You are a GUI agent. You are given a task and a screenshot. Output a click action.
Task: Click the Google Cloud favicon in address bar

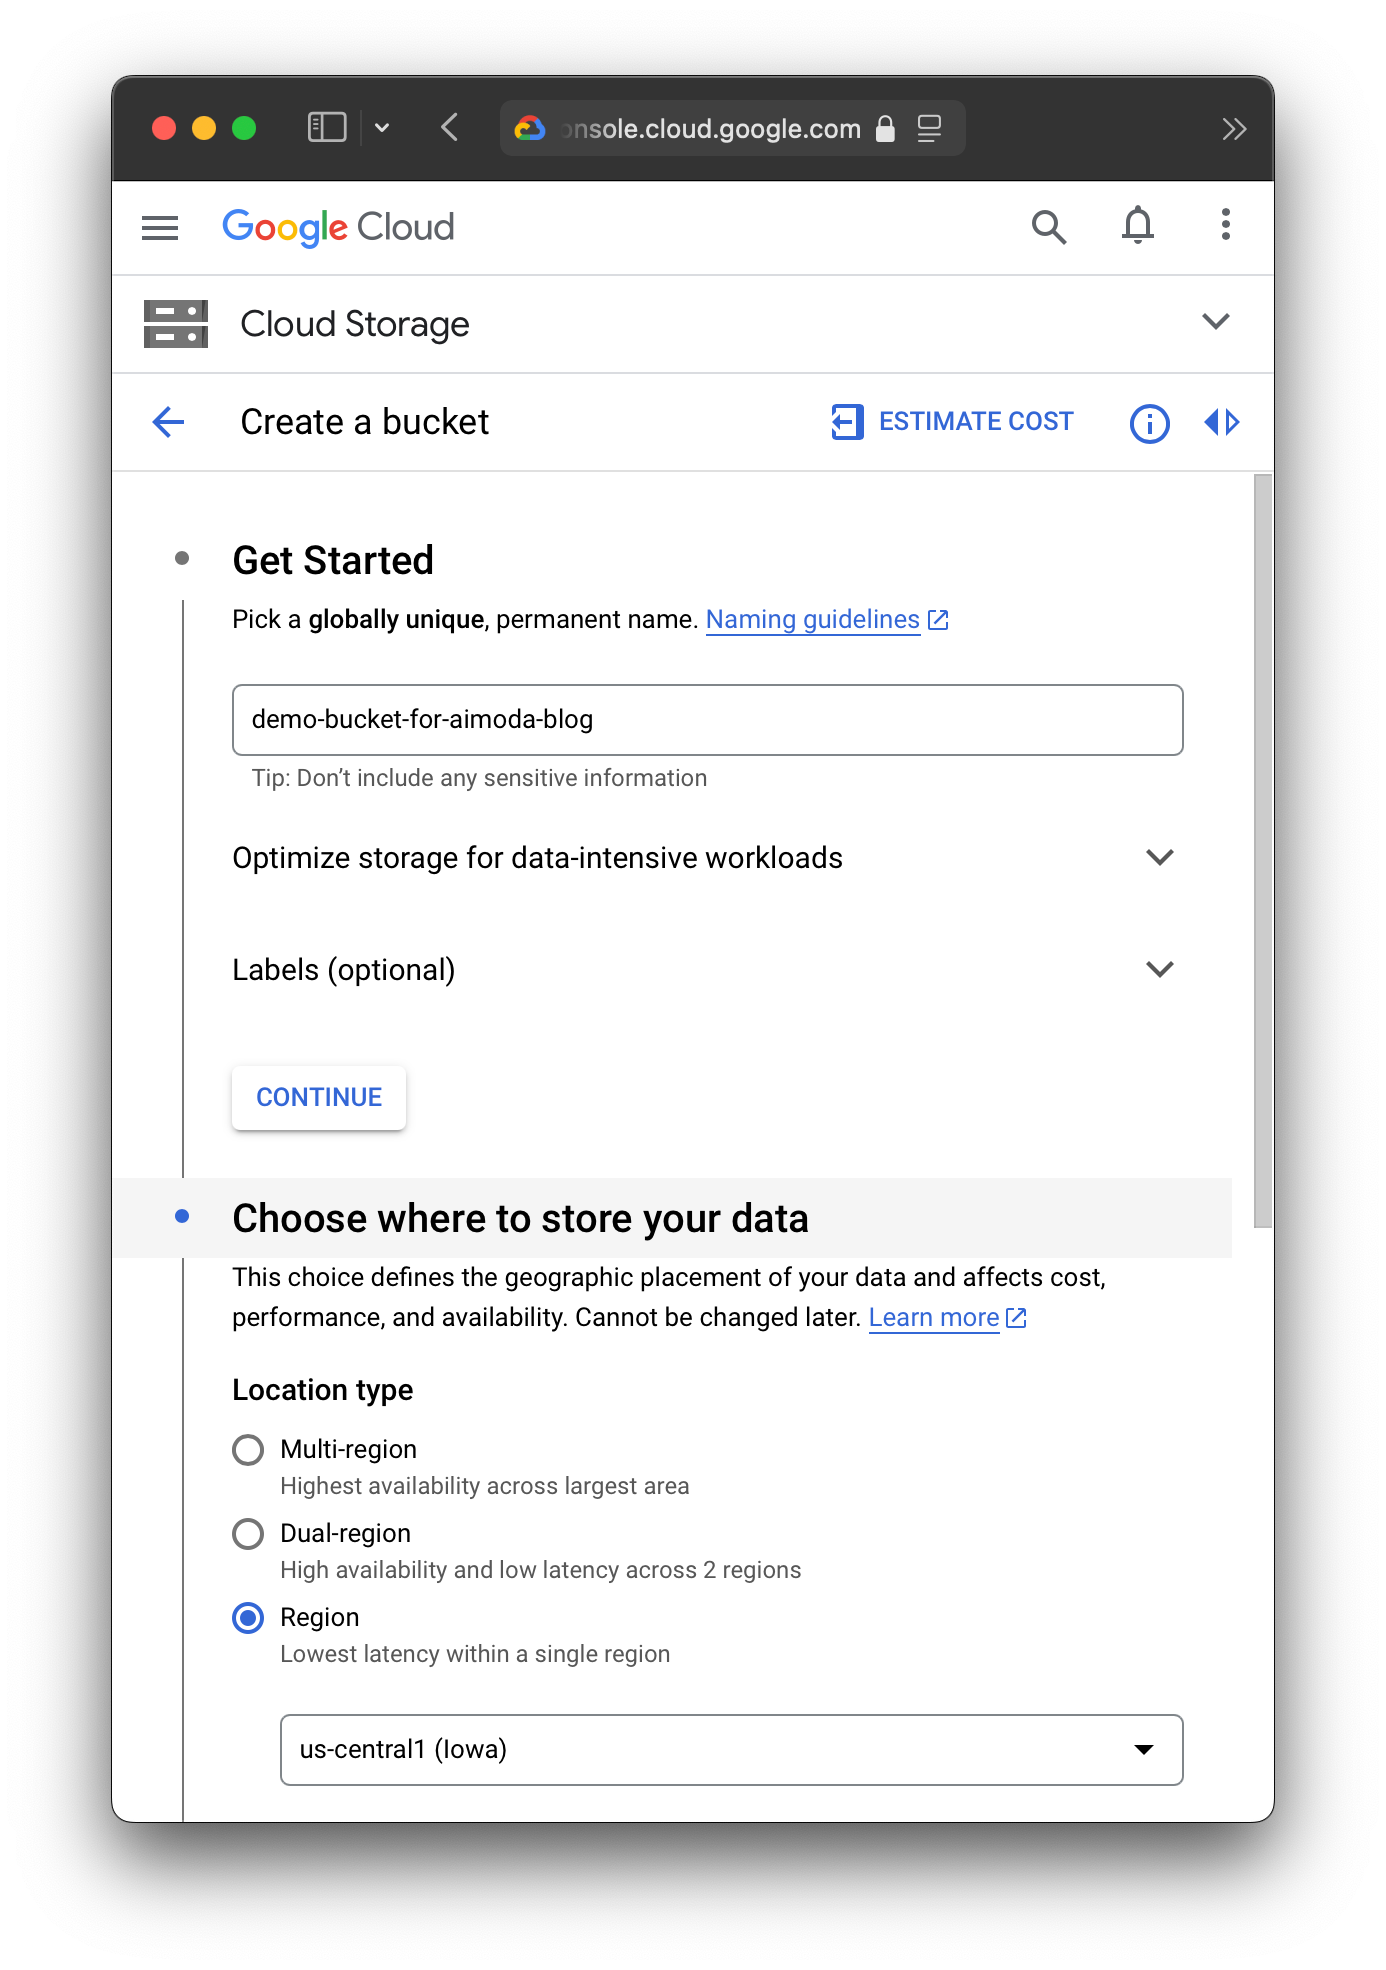click(x=529, y=128)
